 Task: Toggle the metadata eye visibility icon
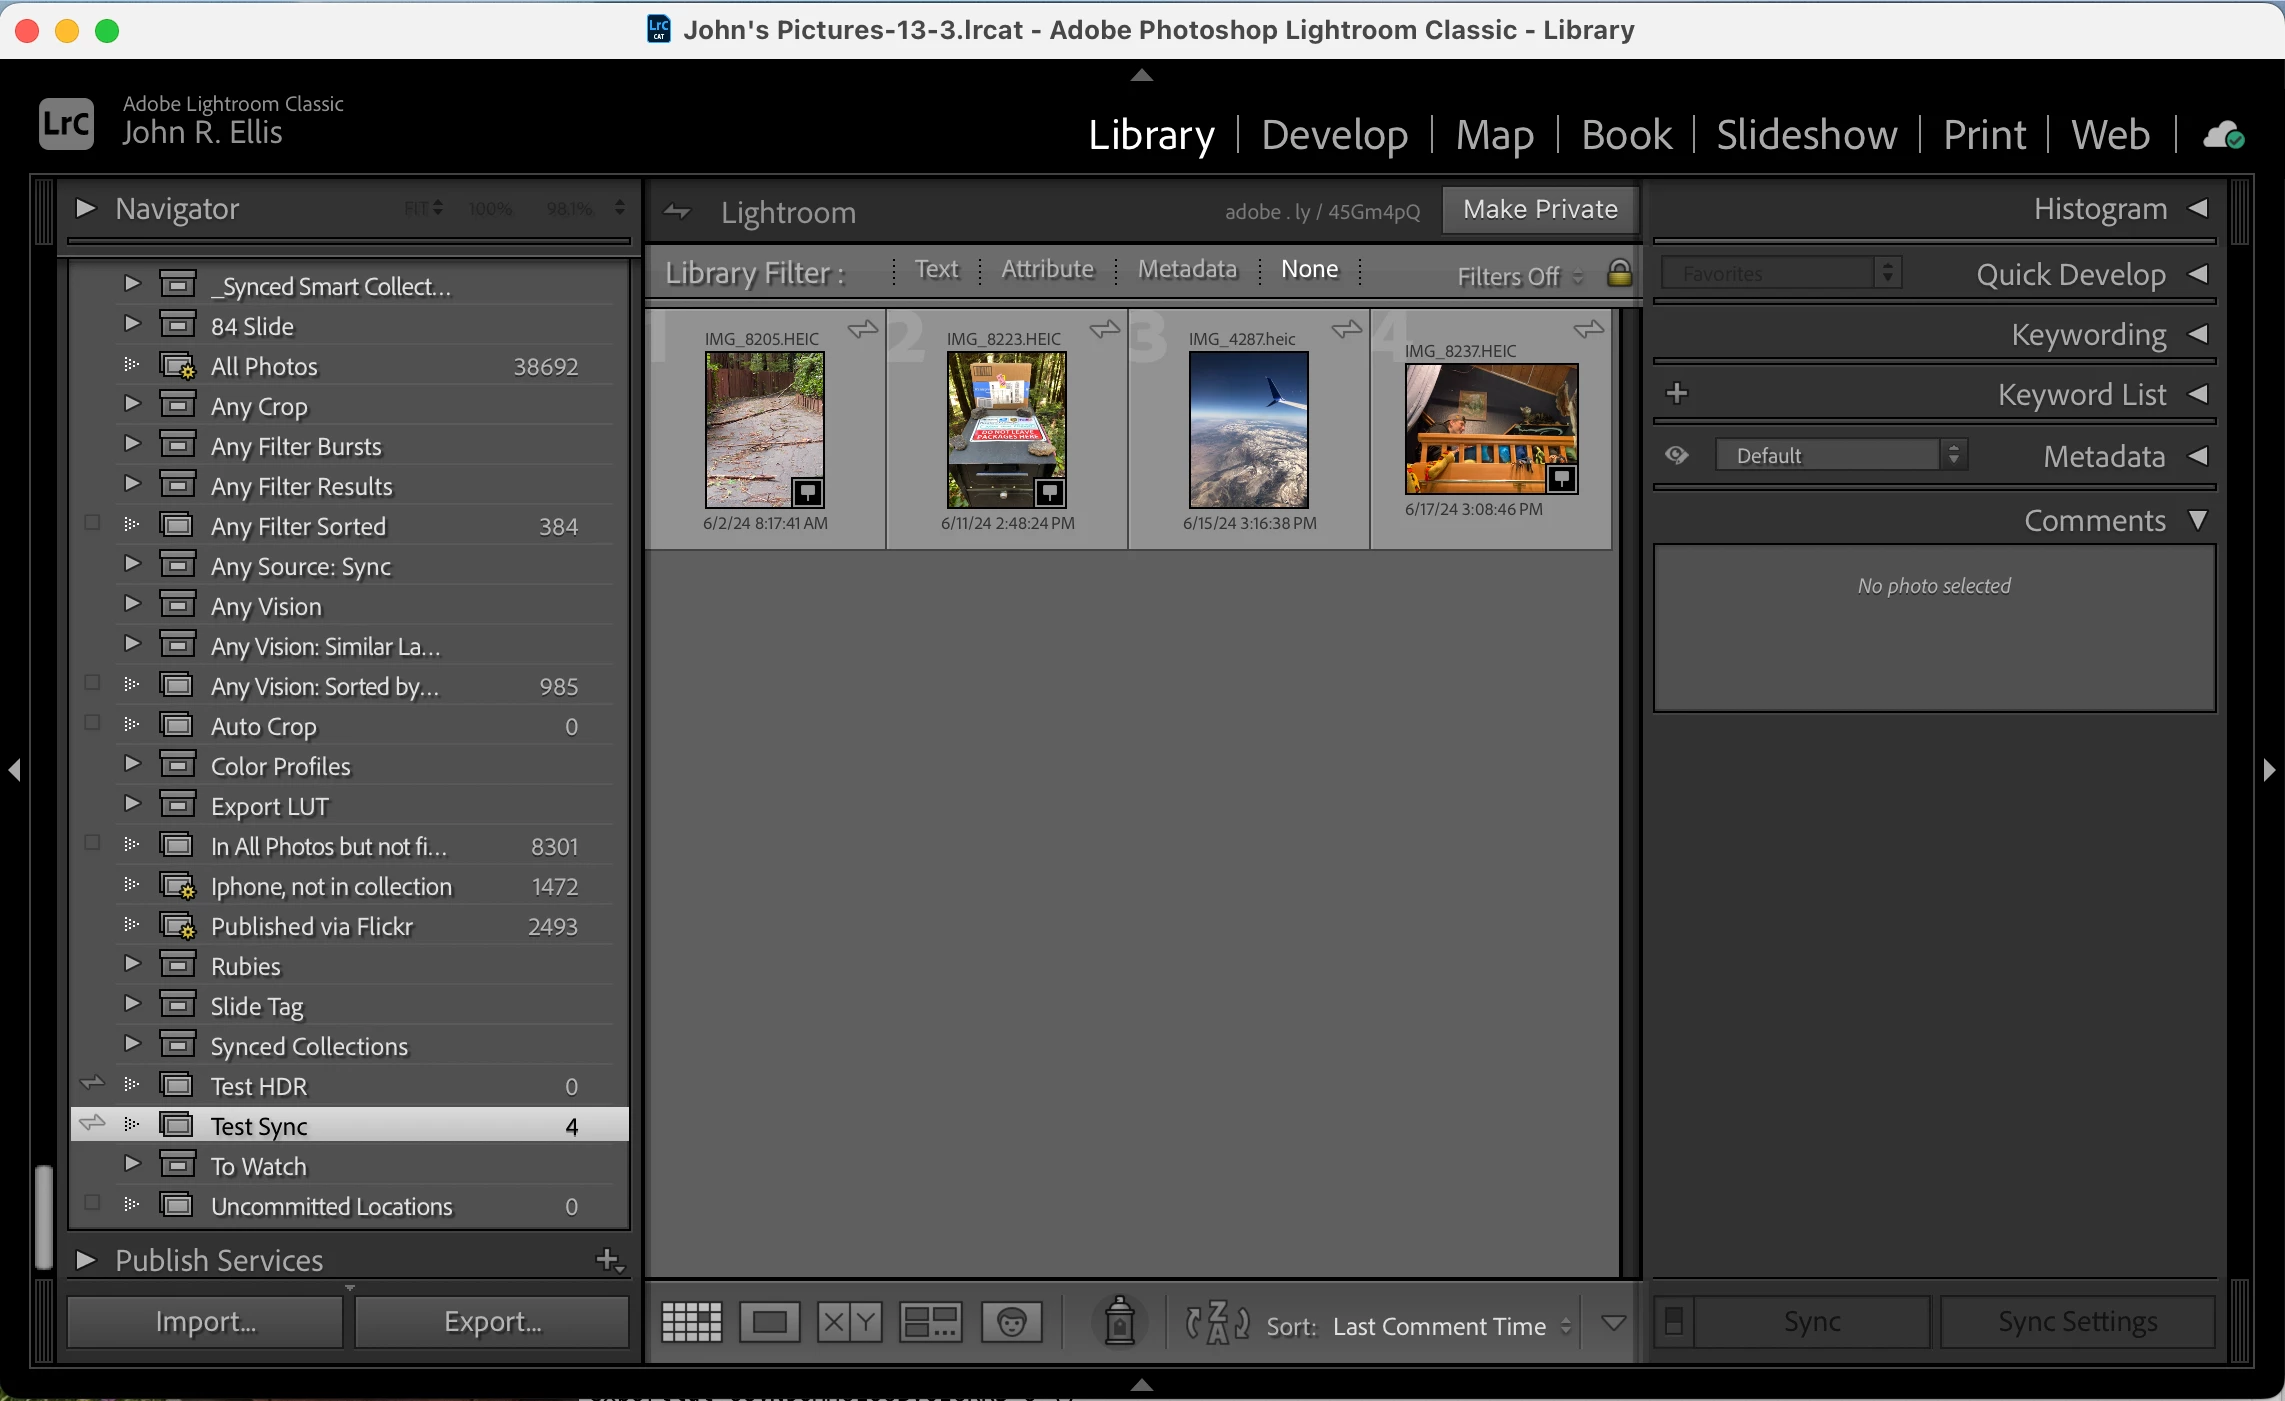[x=1677, y=456]
